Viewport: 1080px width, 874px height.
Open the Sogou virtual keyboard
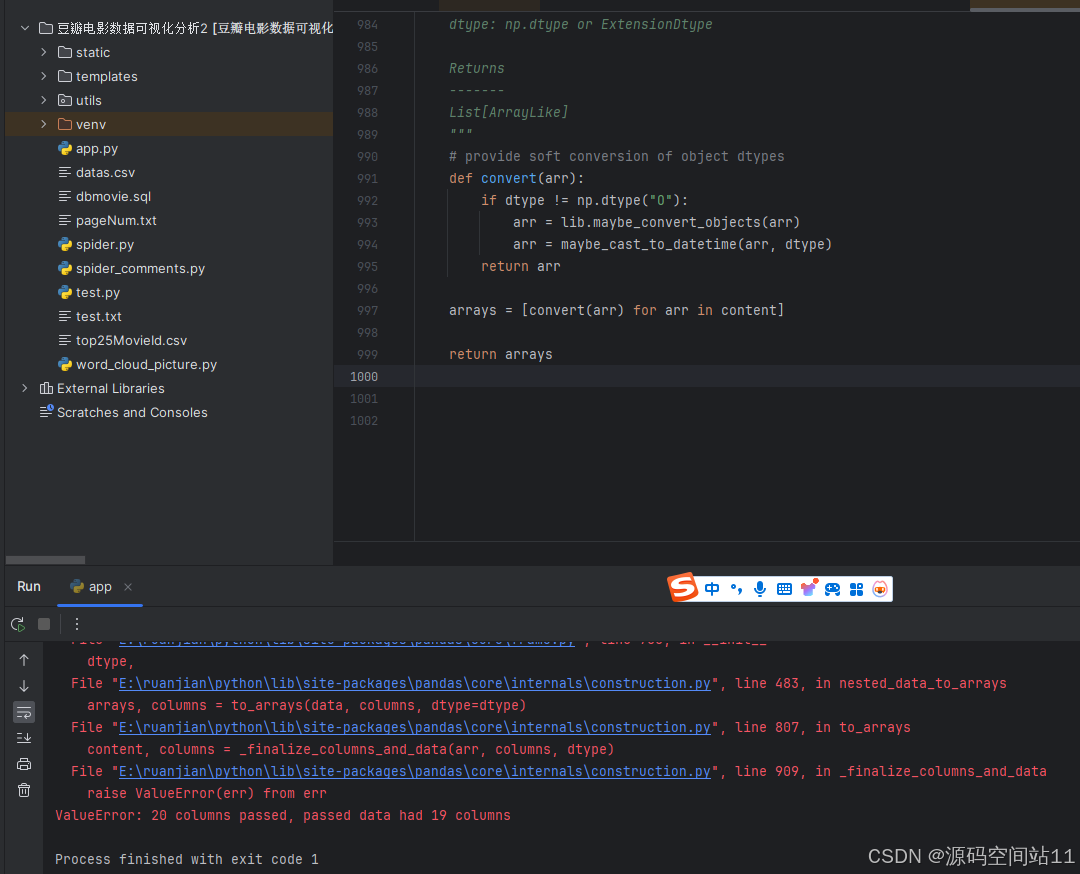[784, 589]
